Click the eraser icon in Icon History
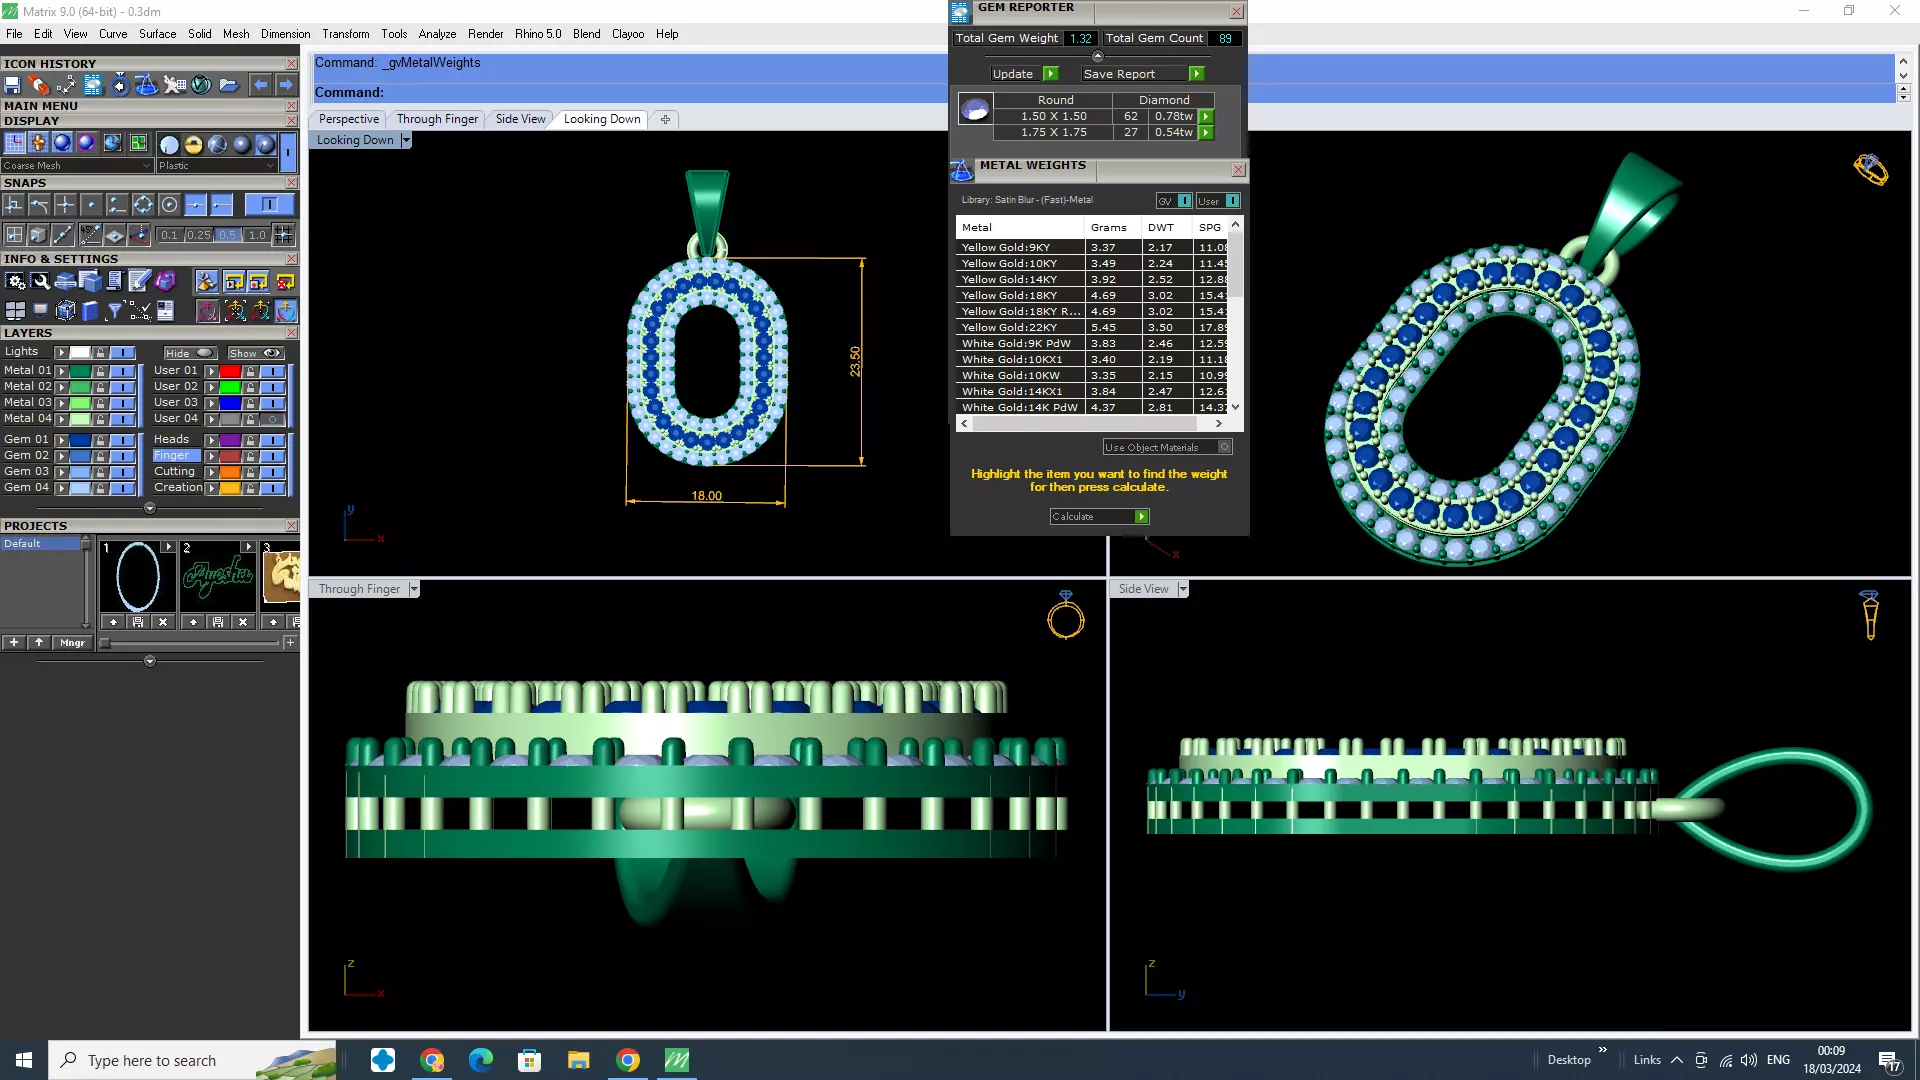 coord(38,85)
